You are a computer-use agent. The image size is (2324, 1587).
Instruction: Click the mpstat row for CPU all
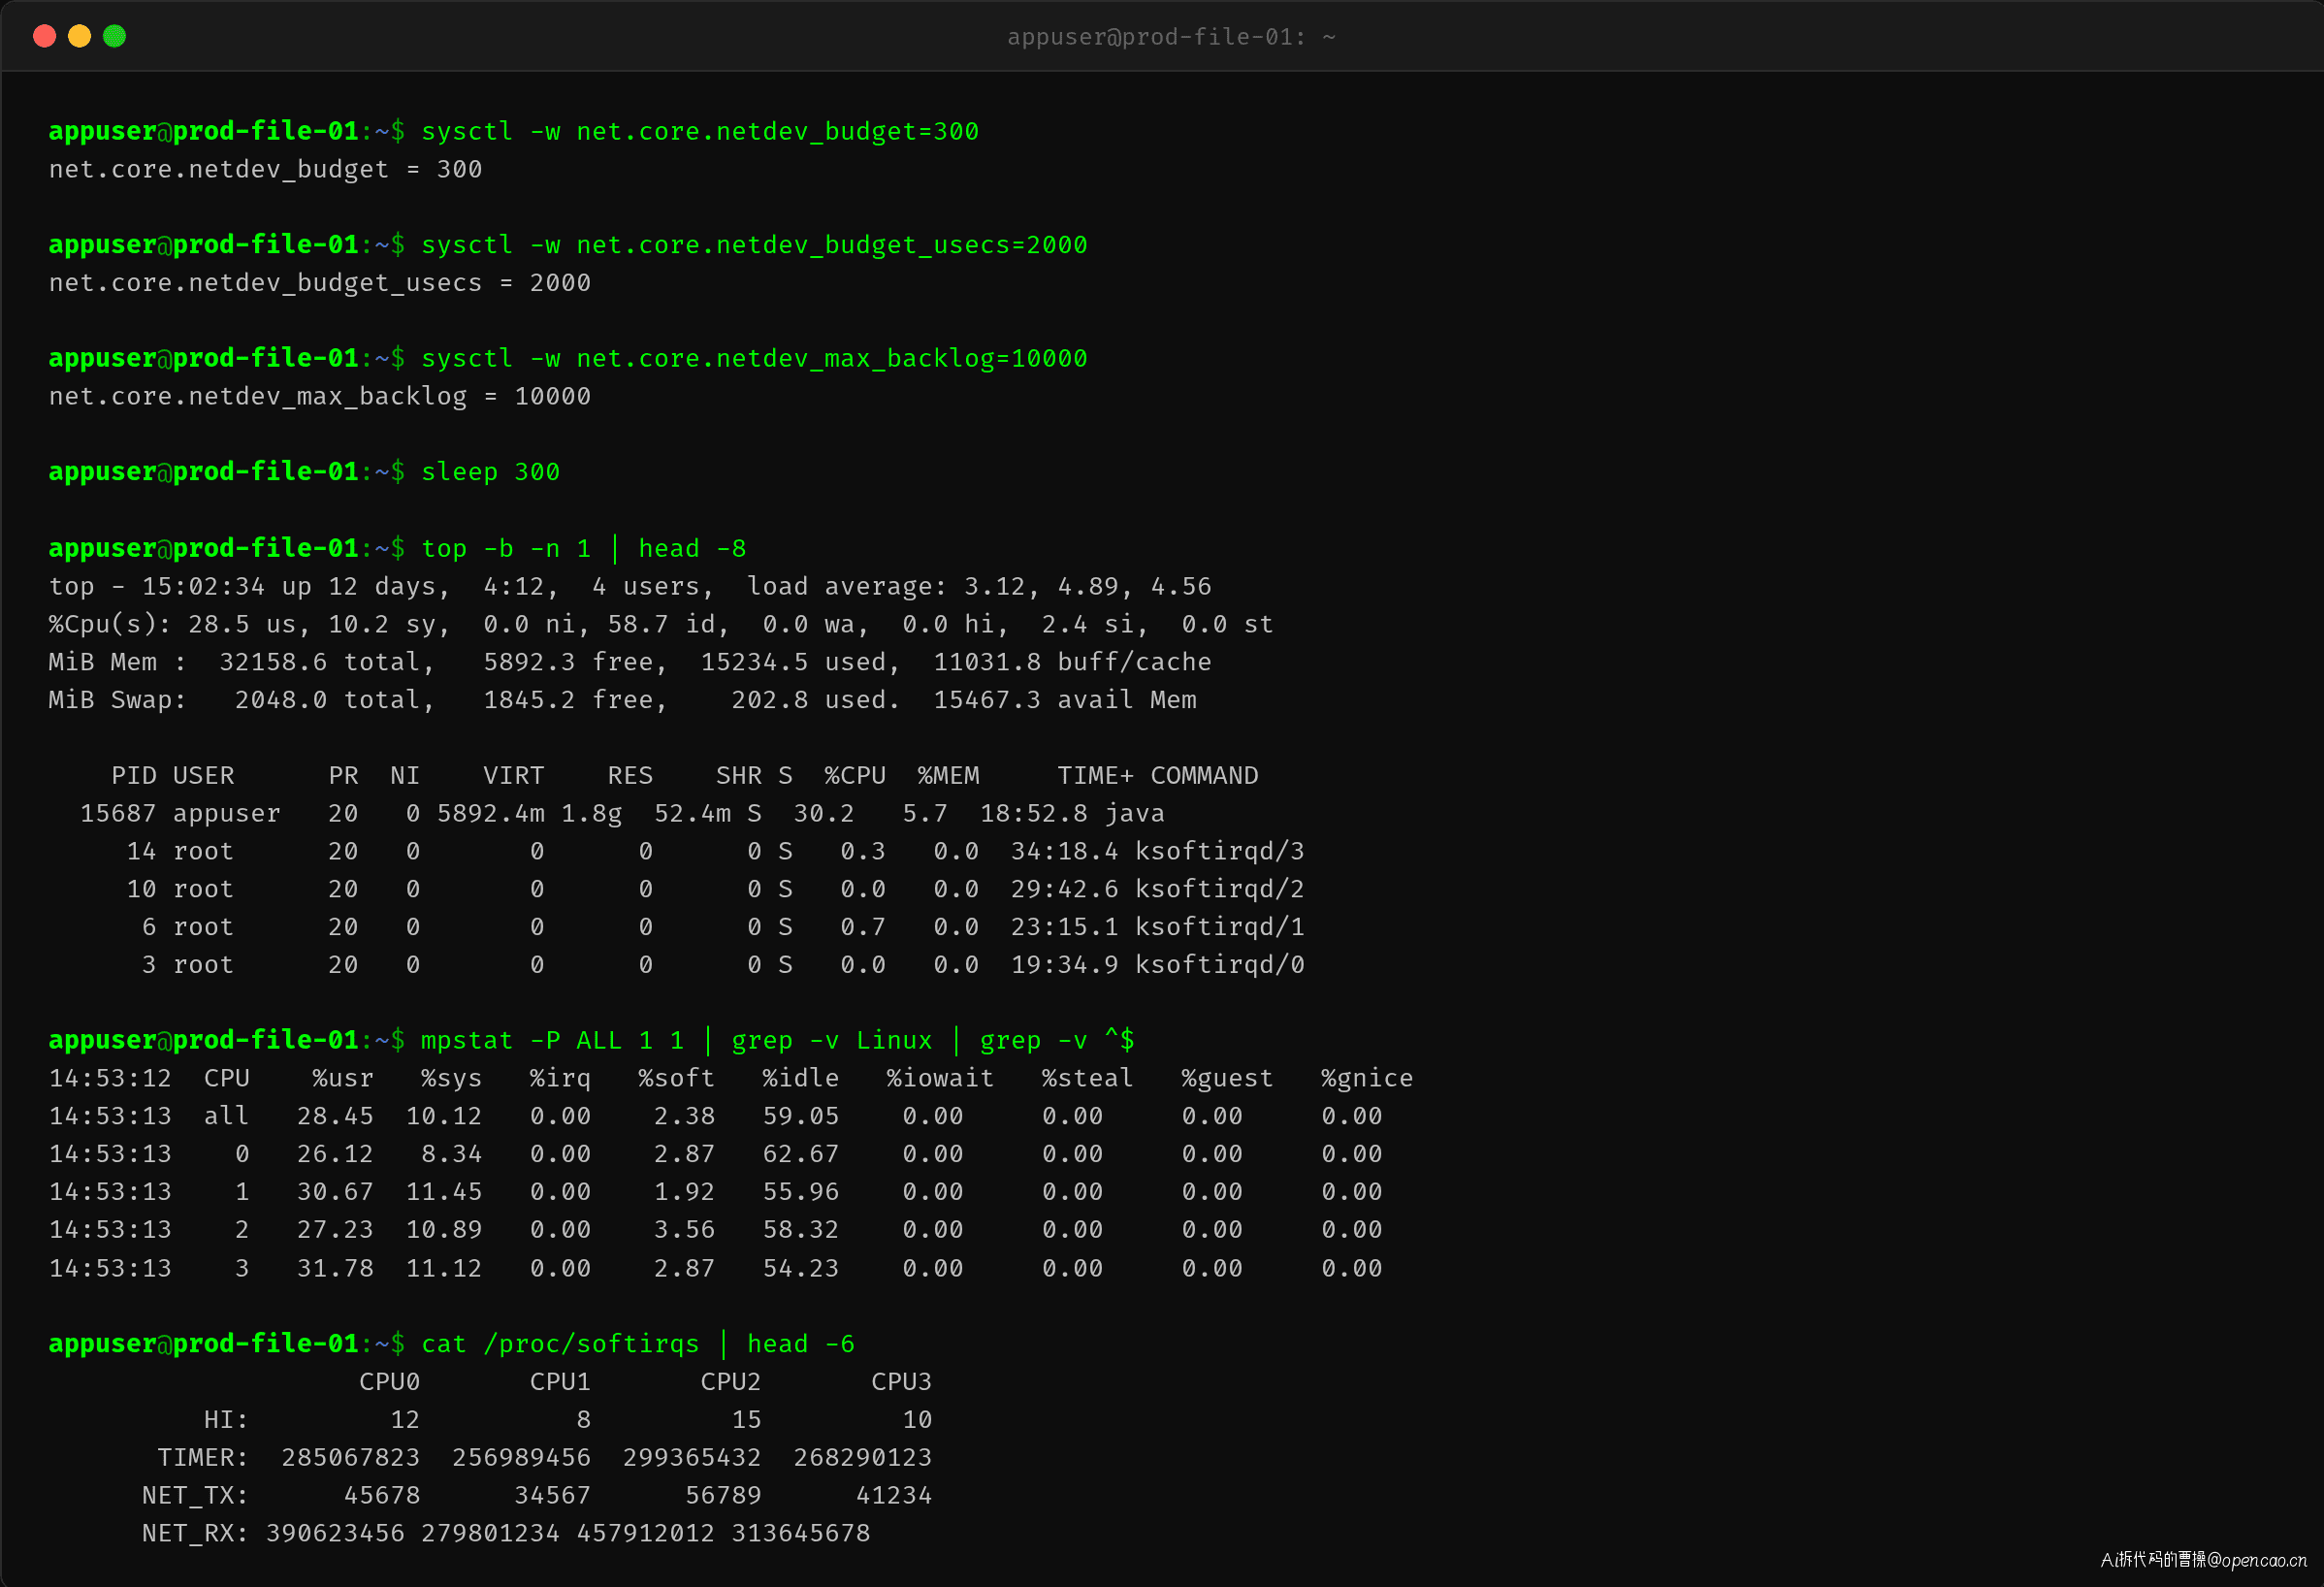715,1117
